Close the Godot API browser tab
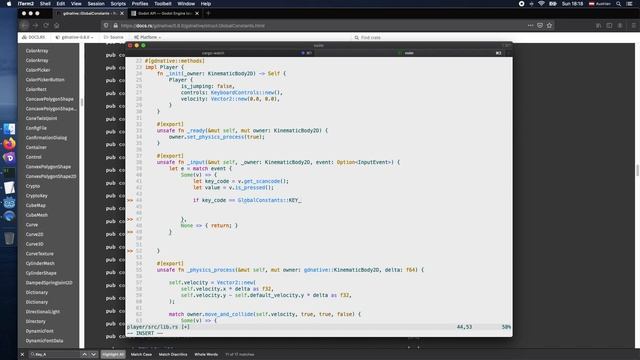The width and height of the screenshot is (640, 360). tap(197, 13)
